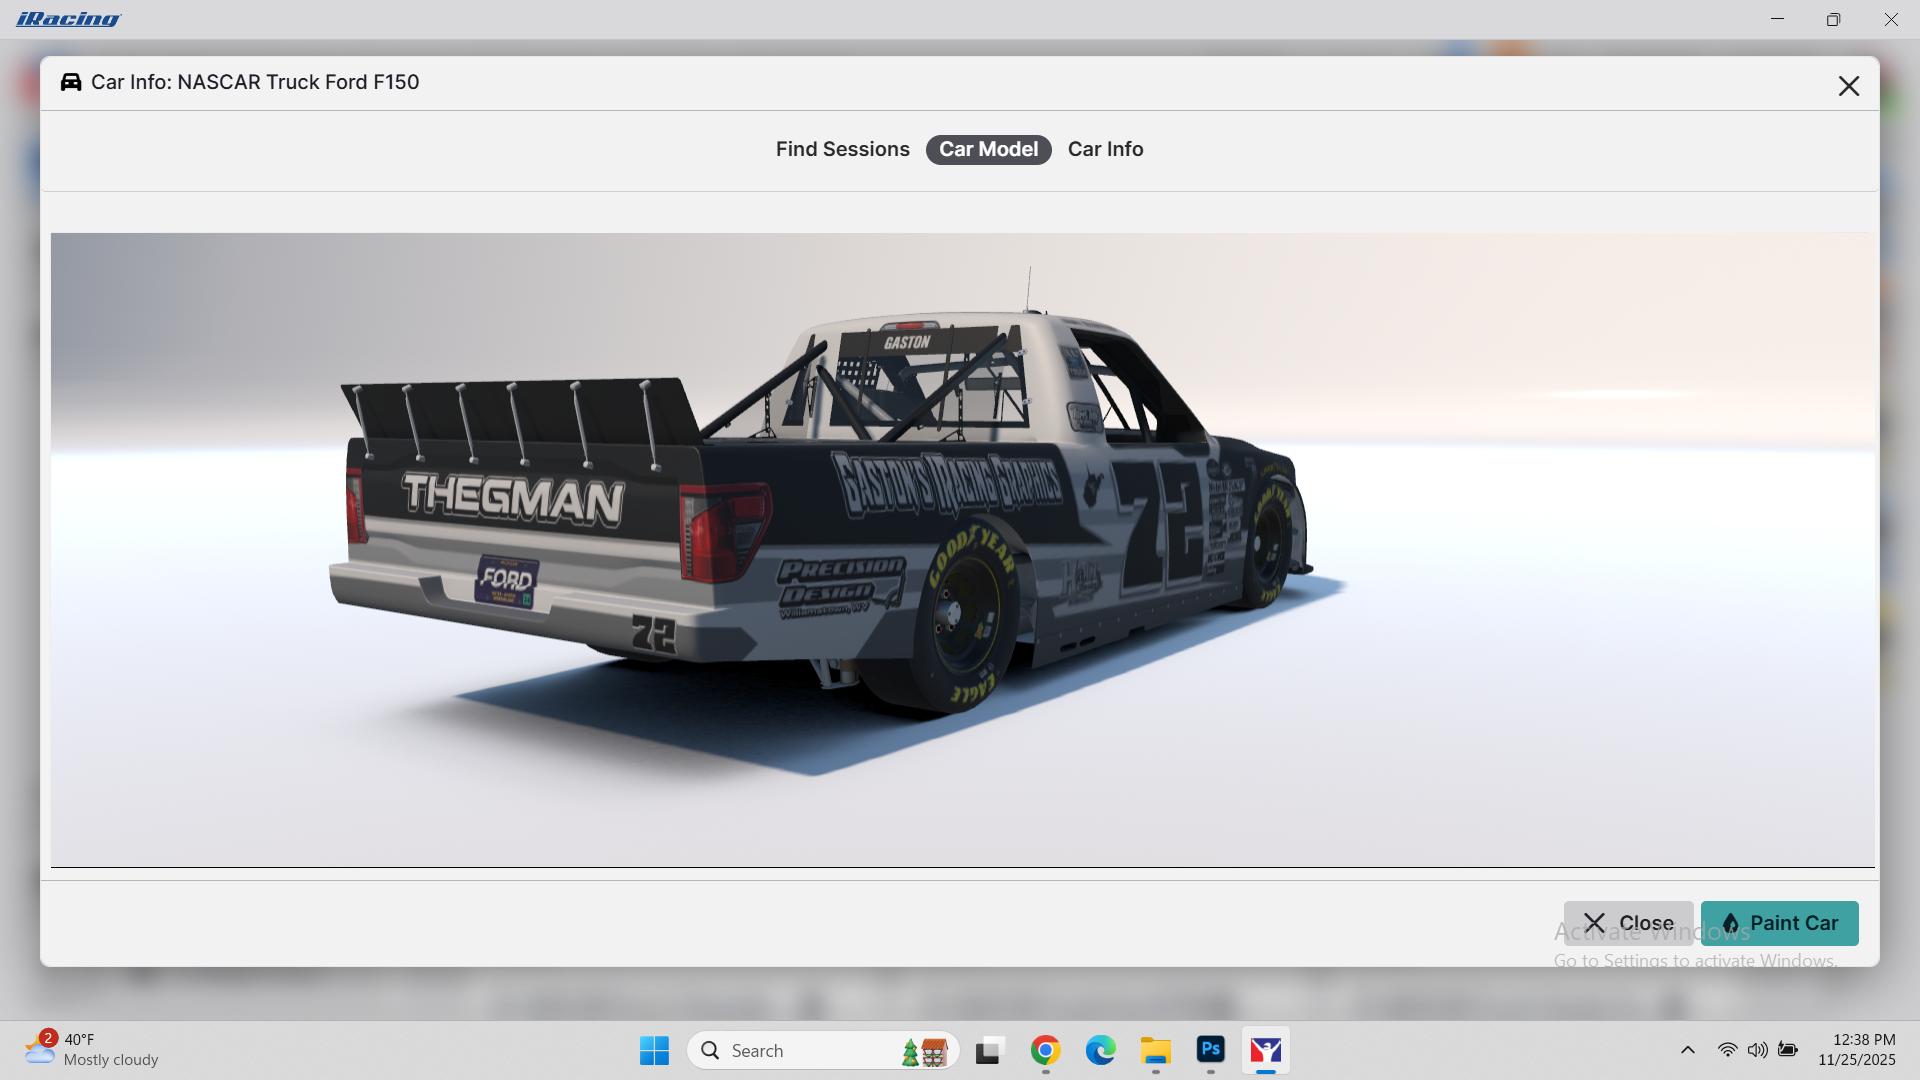Close the Car Info dialog with the X icon
1920x1080 pixels.
click(x=1848, y=86)
